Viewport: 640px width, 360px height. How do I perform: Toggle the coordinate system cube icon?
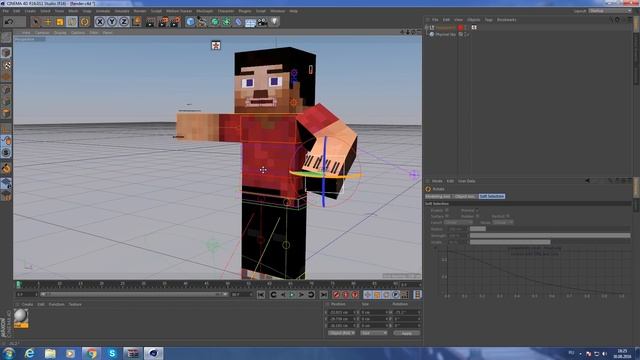pyautogui.click(x=136, y=22)
